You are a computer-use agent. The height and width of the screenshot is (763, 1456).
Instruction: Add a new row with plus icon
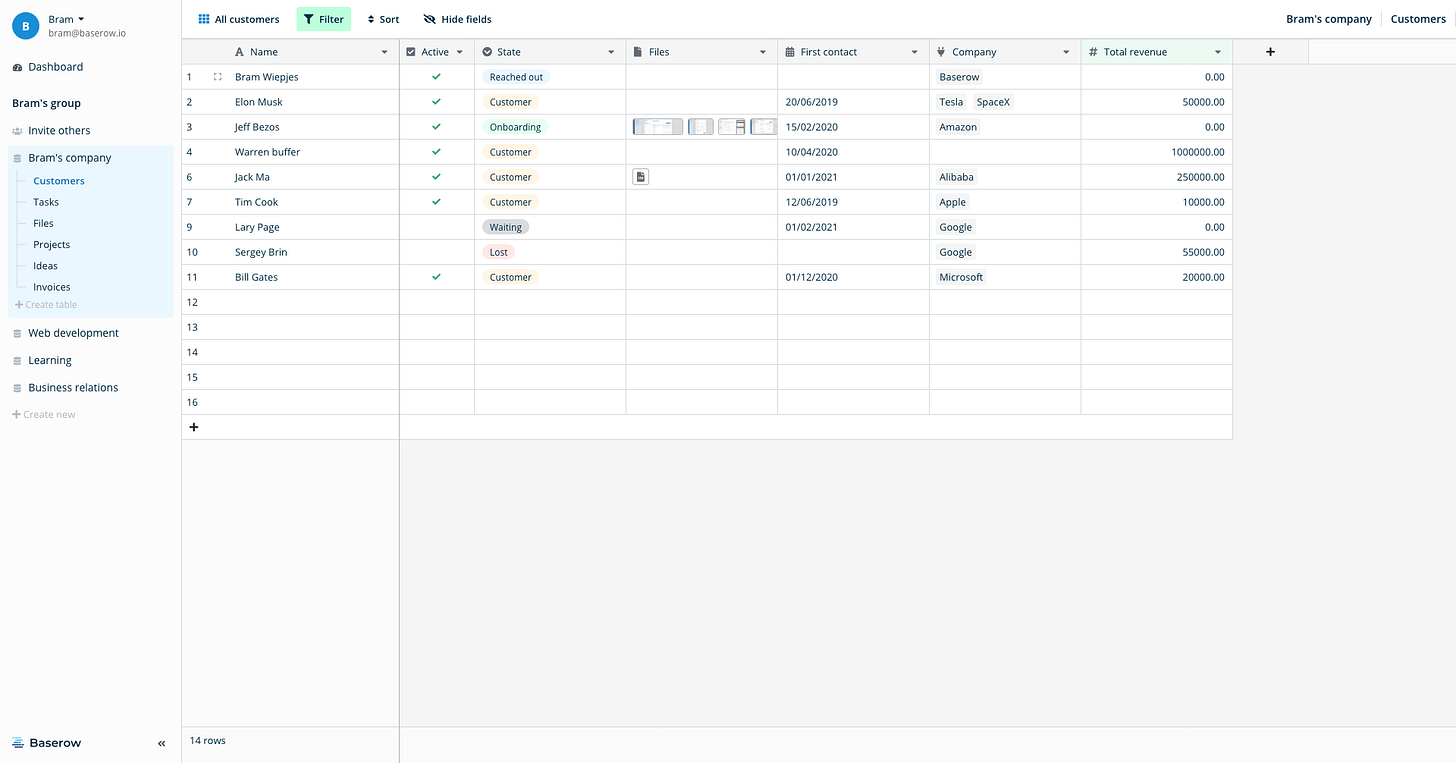(x=194, y=427)
